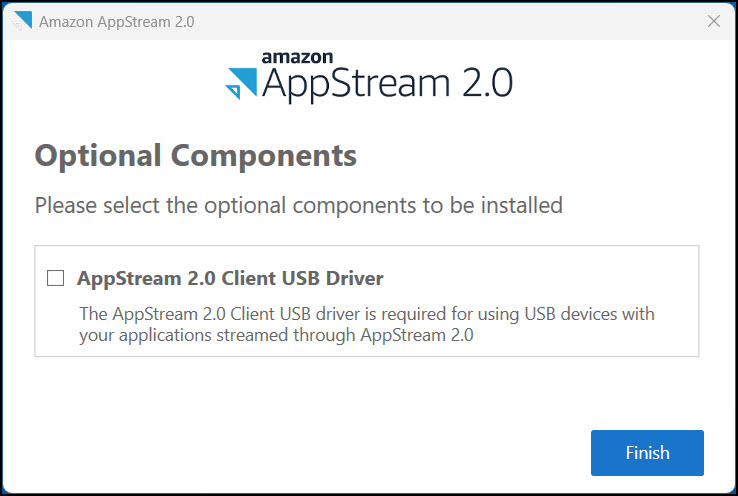Screen dimensions: 738x496
Task: Click the small "amazon" word in the logo
Action: (x=297, y=58)
